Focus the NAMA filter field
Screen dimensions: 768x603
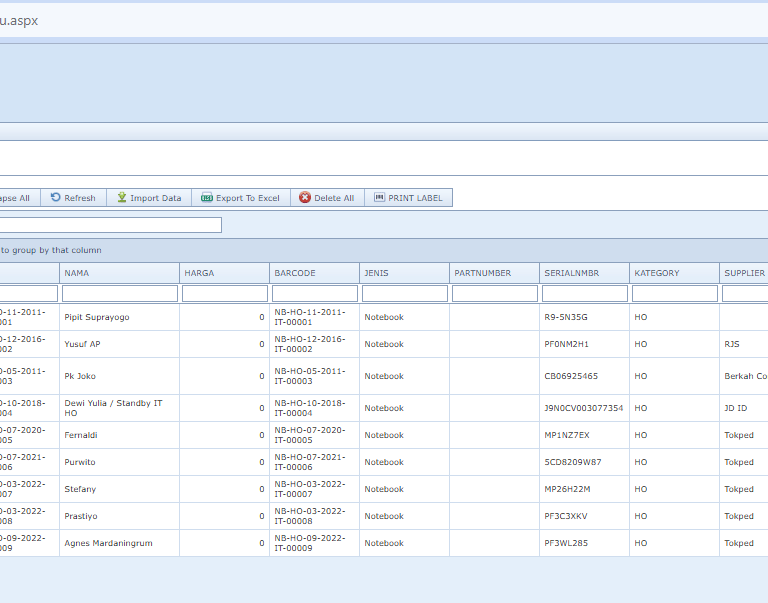click(120, 293)
